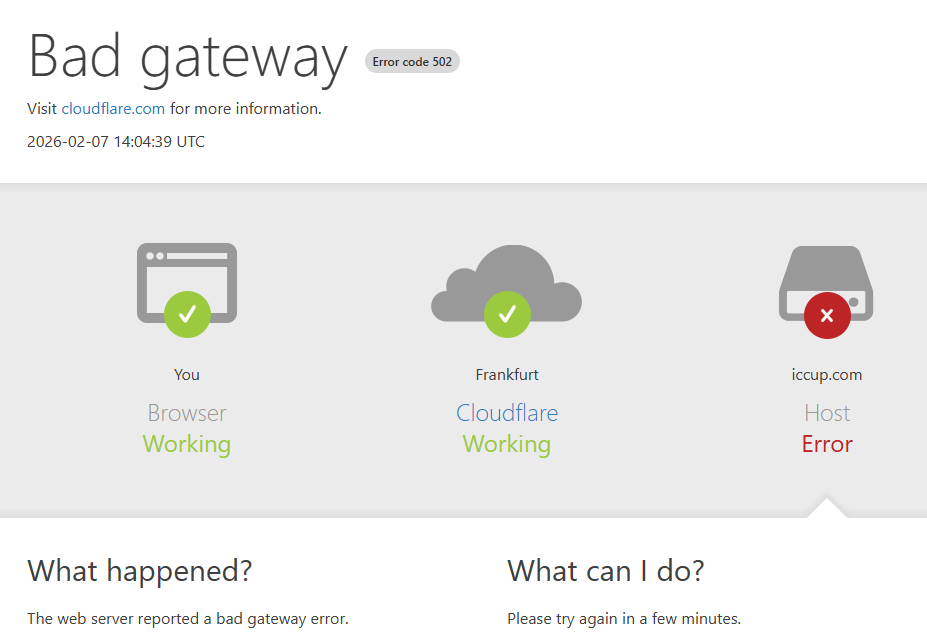Viewport: 927px width, 640px height.
Task: Click 'Working' status under Cloudflare
Action: click(507, 444)
